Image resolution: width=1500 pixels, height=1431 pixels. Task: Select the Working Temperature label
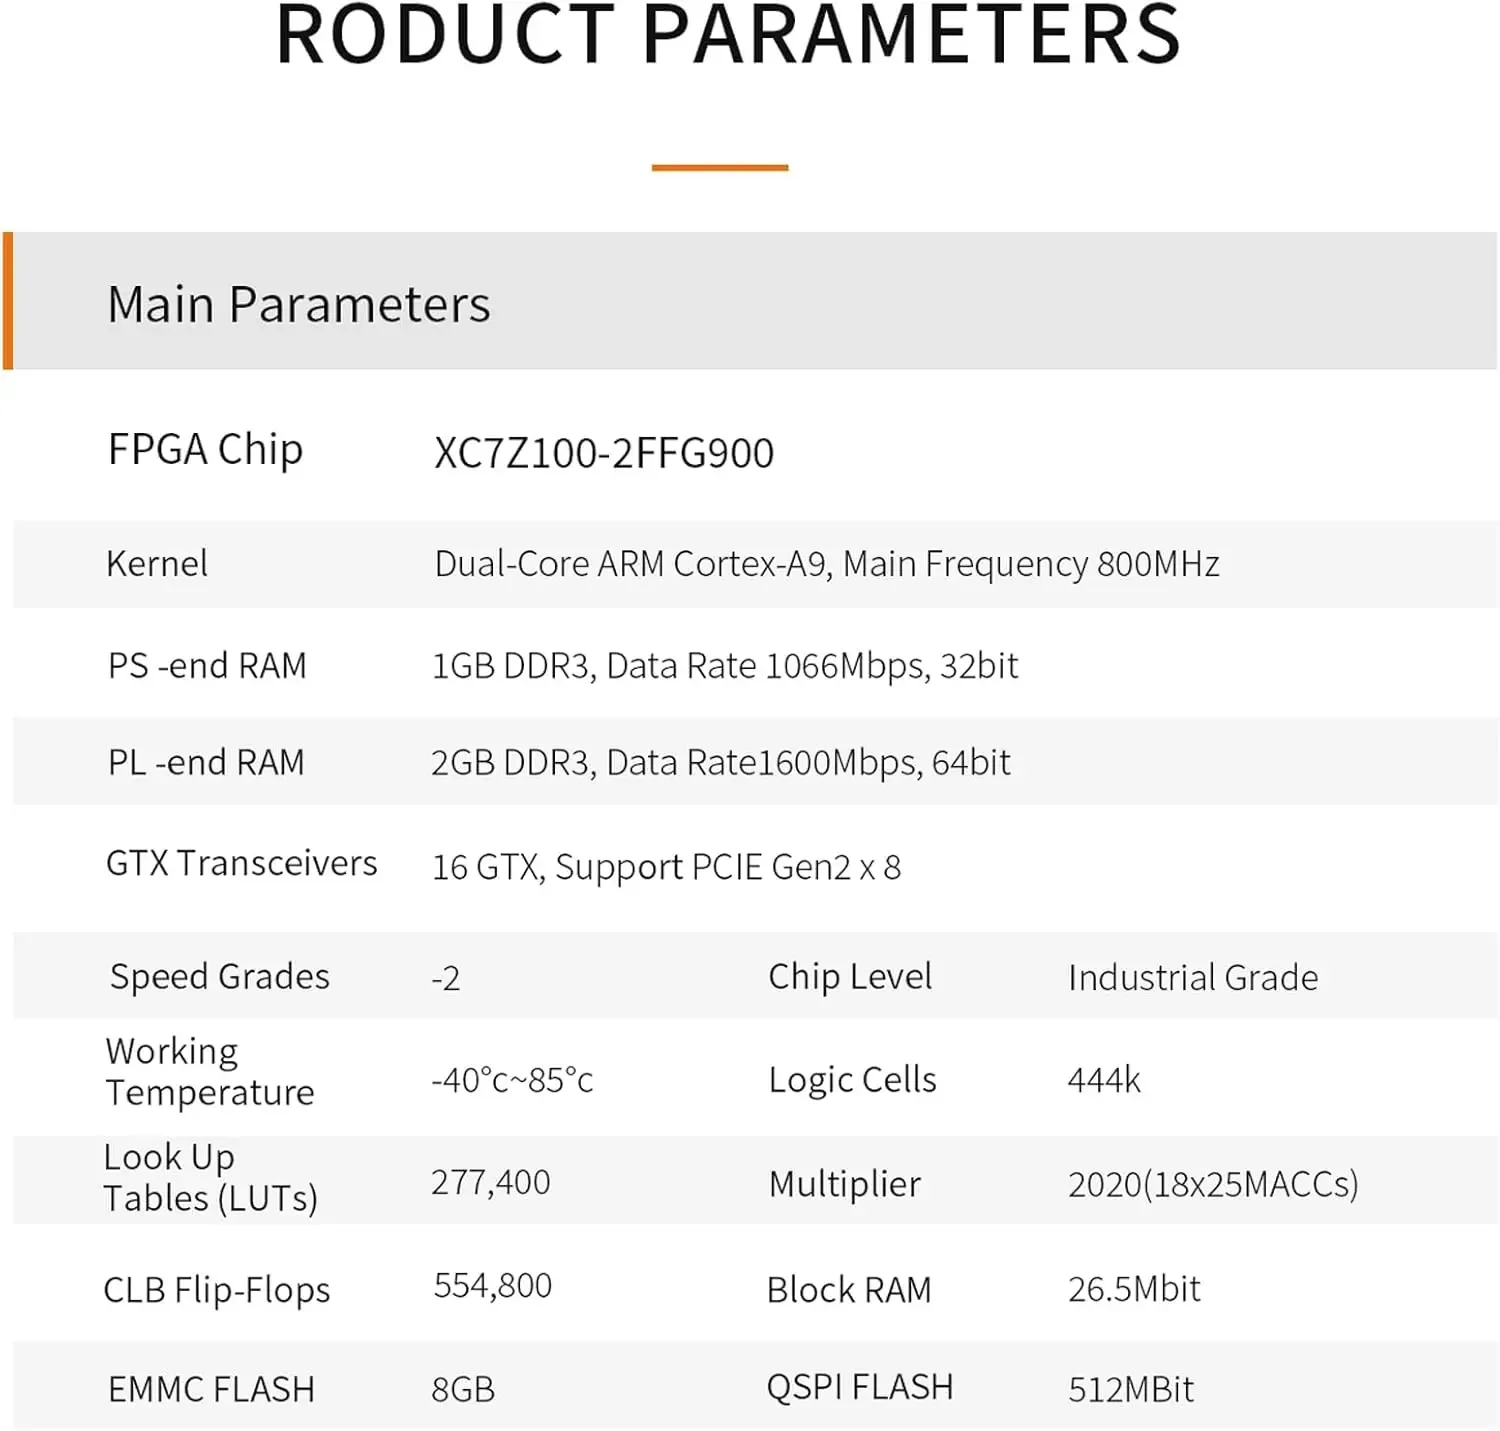tap(209, 1072)
